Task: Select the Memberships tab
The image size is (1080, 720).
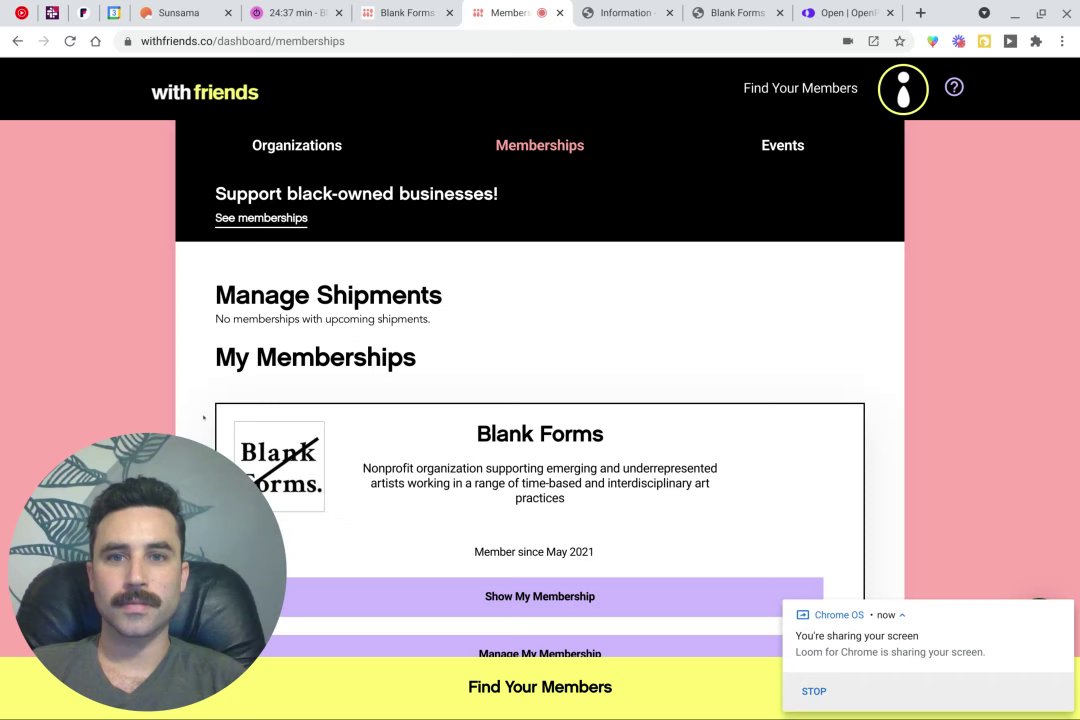Action: pyautogui.click(x=540, y=145)
